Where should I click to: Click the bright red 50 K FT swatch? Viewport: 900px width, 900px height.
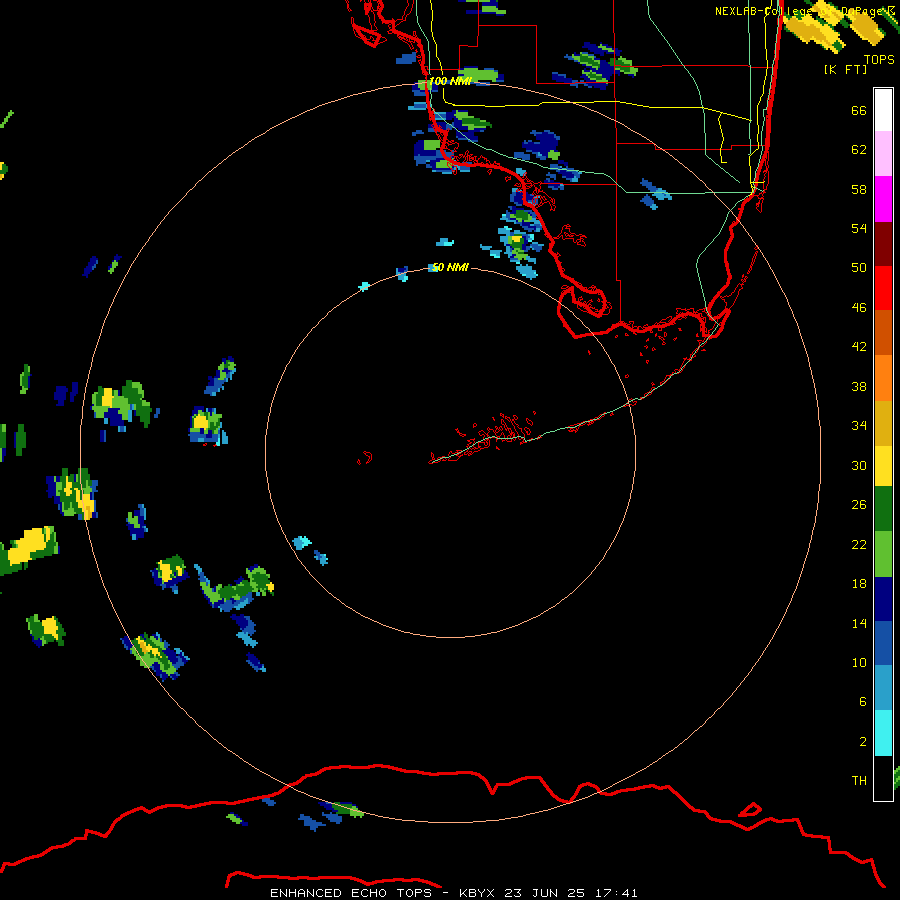883,288
